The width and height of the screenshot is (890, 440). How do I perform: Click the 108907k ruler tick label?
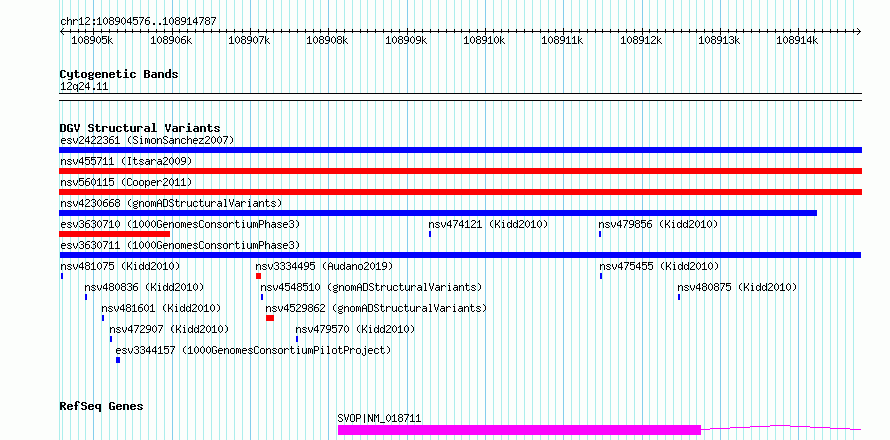[x=249, y=40]
